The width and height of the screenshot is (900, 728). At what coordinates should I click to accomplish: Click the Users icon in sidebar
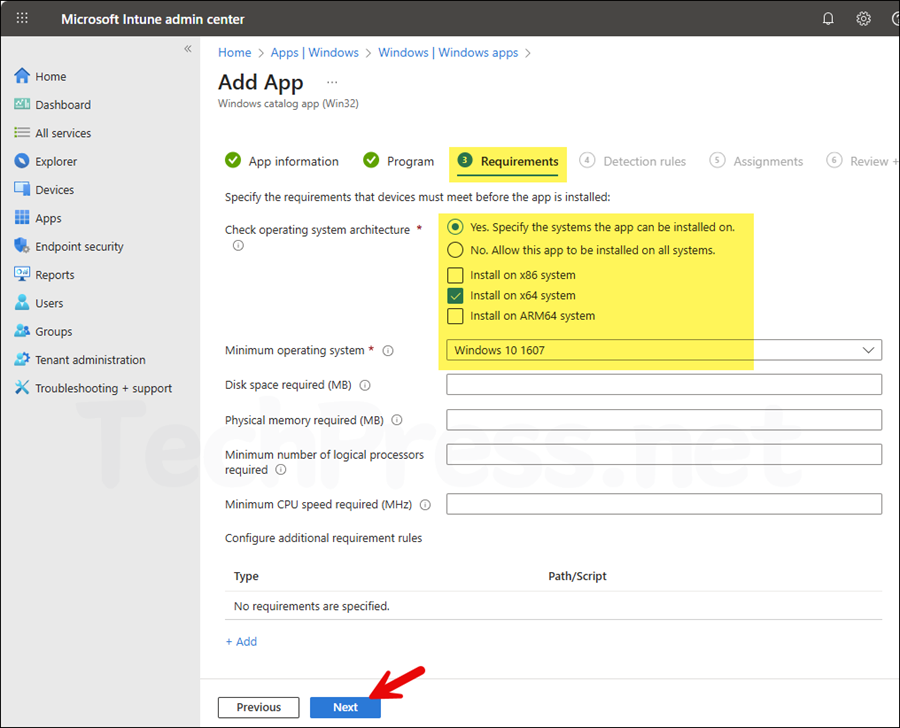tap(22, 302)
